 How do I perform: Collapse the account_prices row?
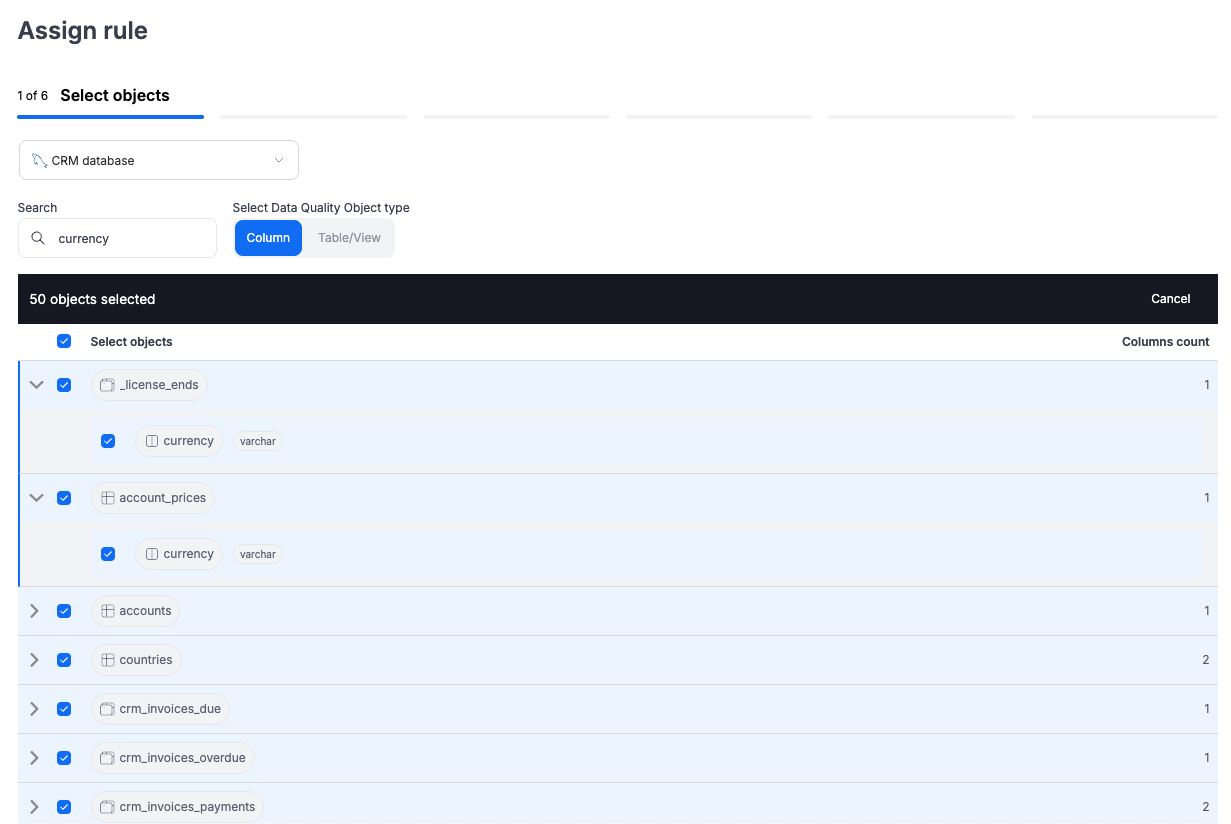point(37,498)
